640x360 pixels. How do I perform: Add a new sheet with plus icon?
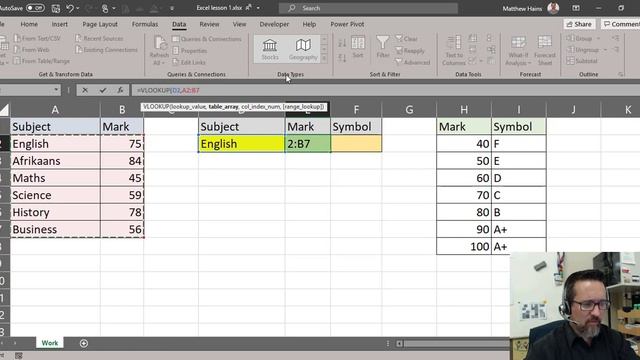(84, 343)
